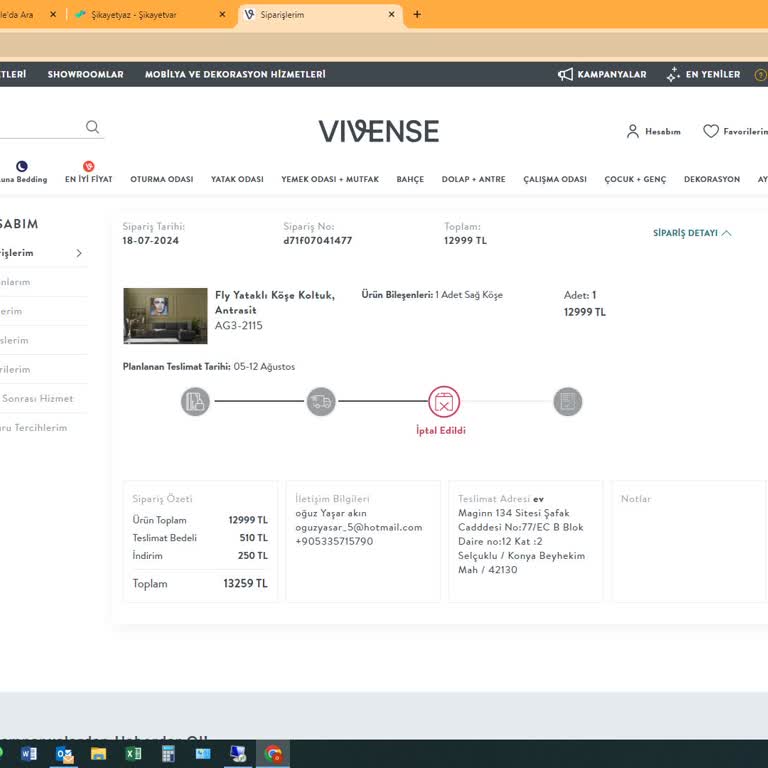The image size is (768, 768).
Task: Close the Siparişlerim browser tab
Action: coord(391,14)
